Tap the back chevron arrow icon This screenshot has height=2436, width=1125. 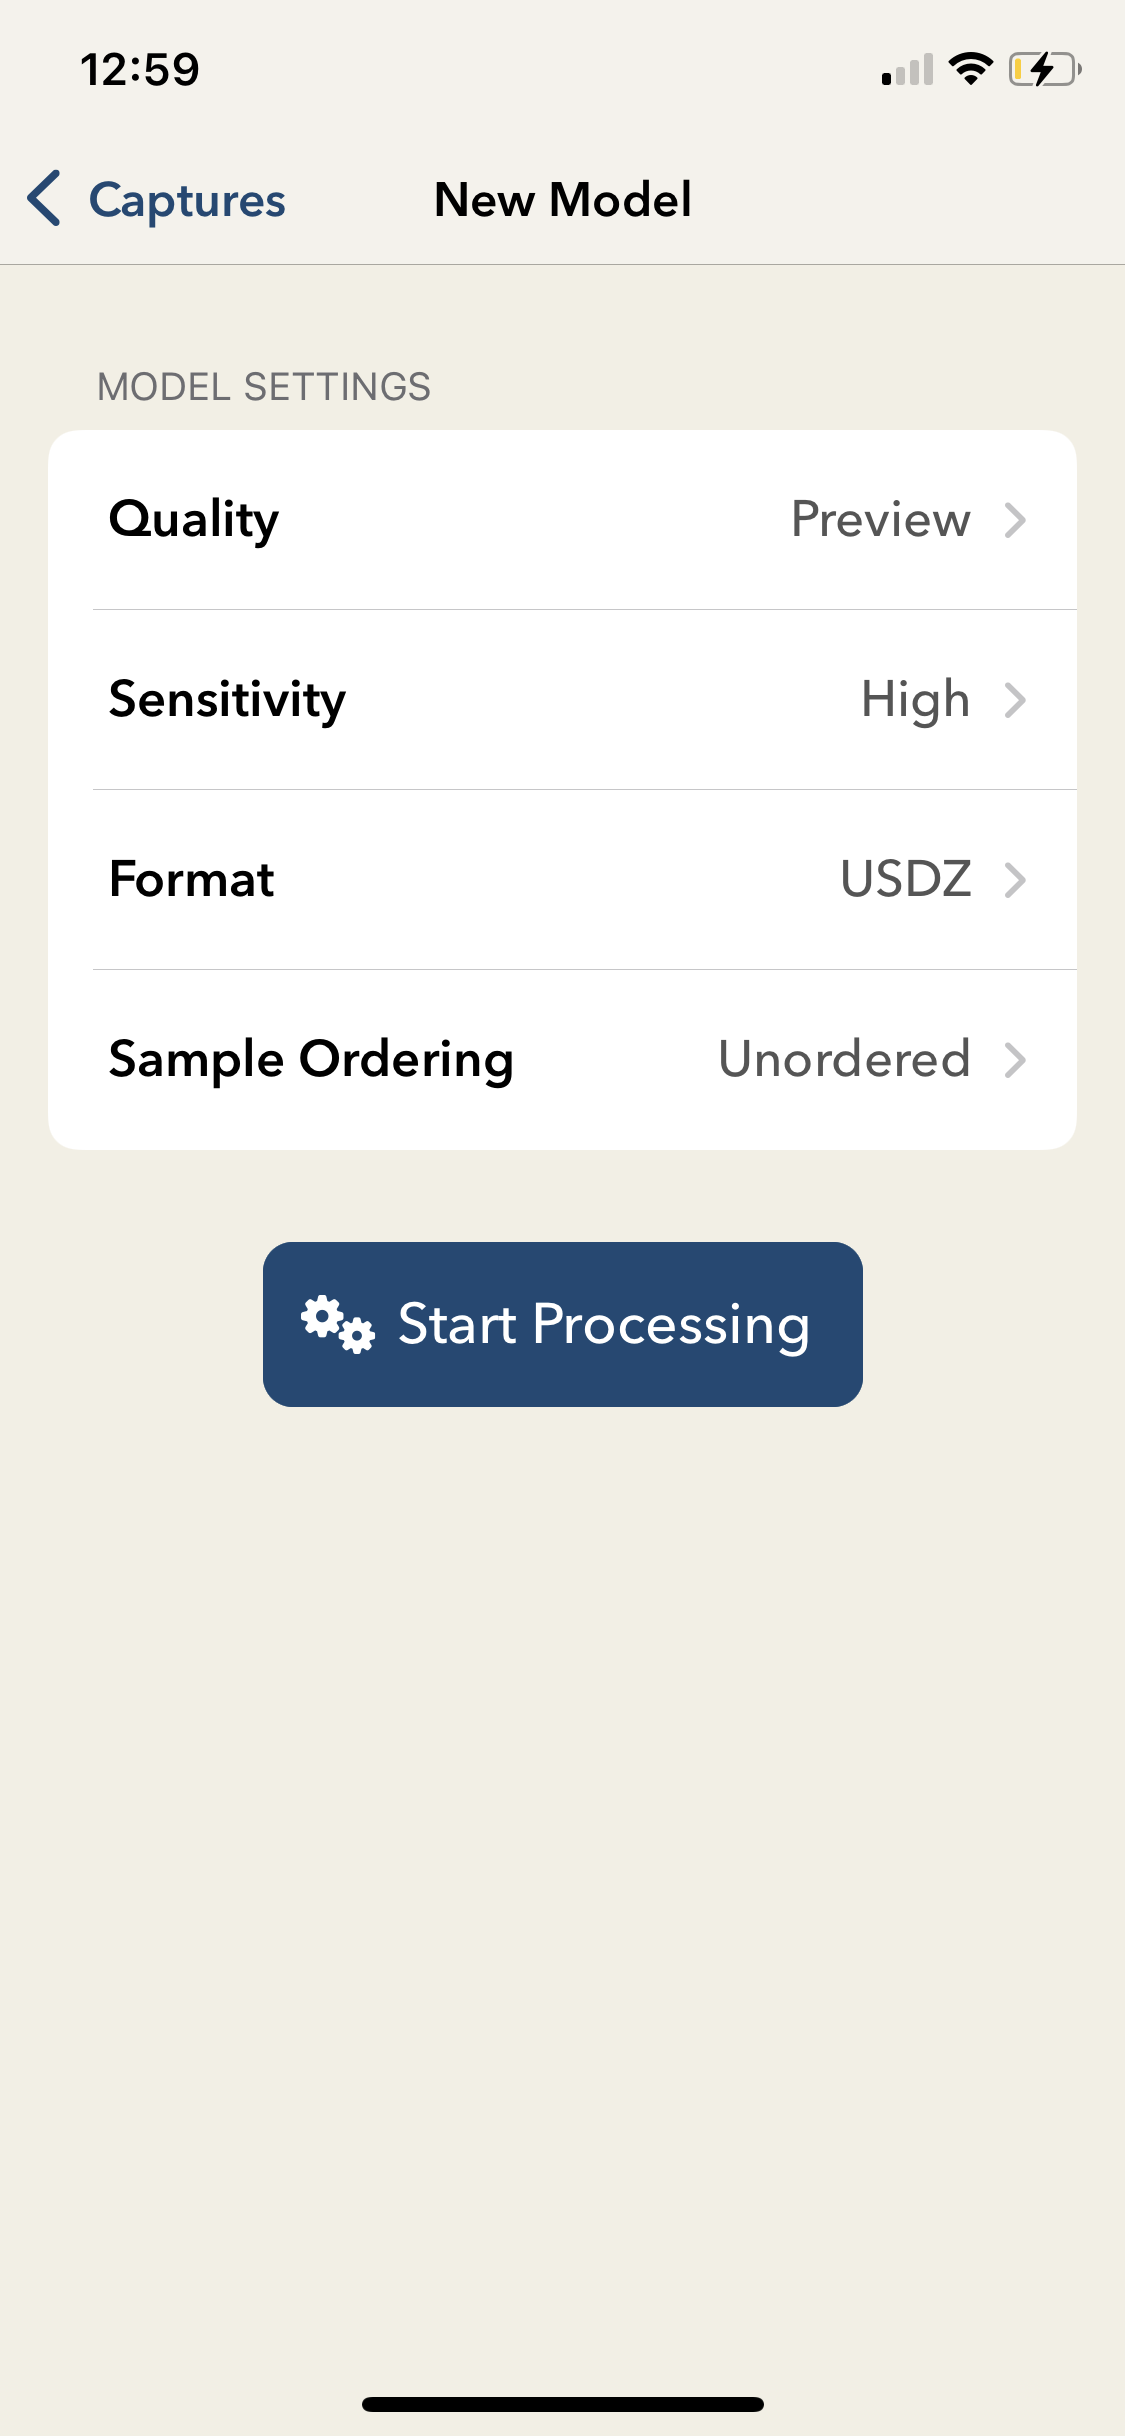45,199
